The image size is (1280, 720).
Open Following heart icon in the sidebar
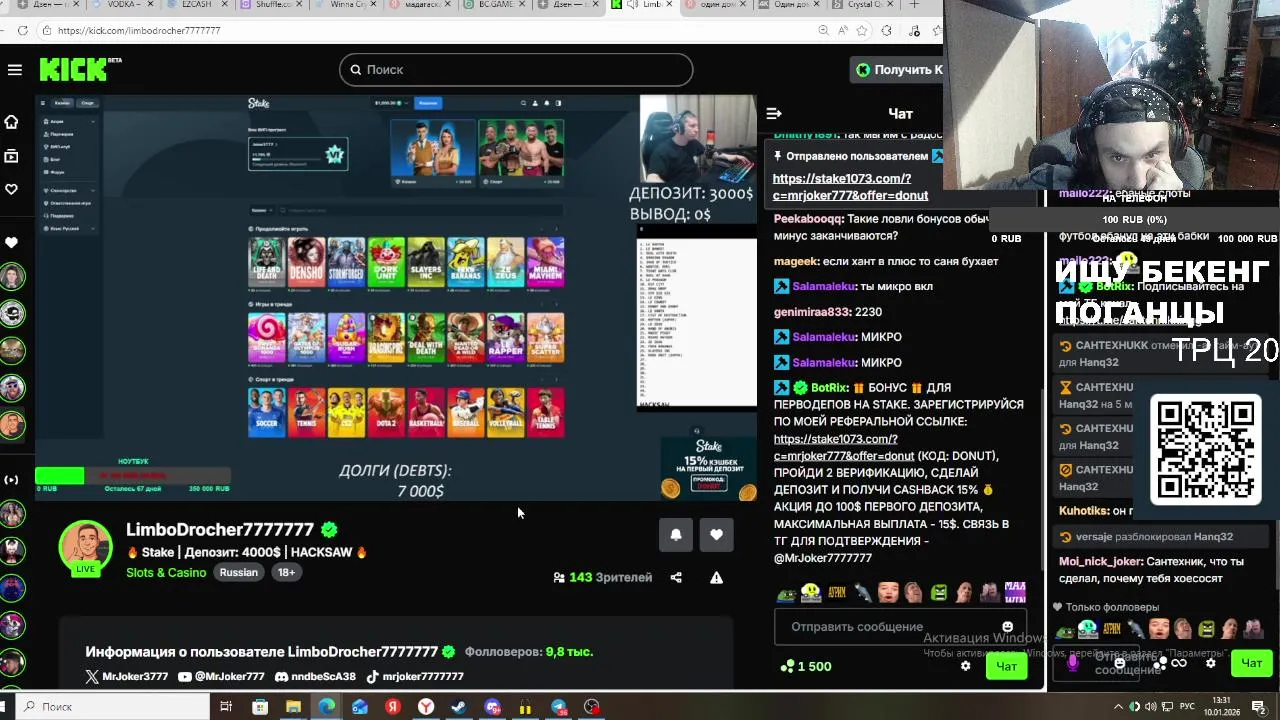pos(11,189)
